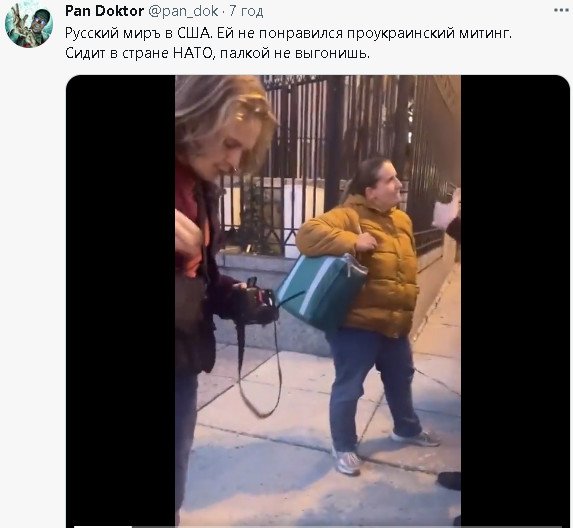This screenshot has height=528, width=573.
Task: Click the tweet line starting with Русский миръ
Action: click(x=288, y=33)
